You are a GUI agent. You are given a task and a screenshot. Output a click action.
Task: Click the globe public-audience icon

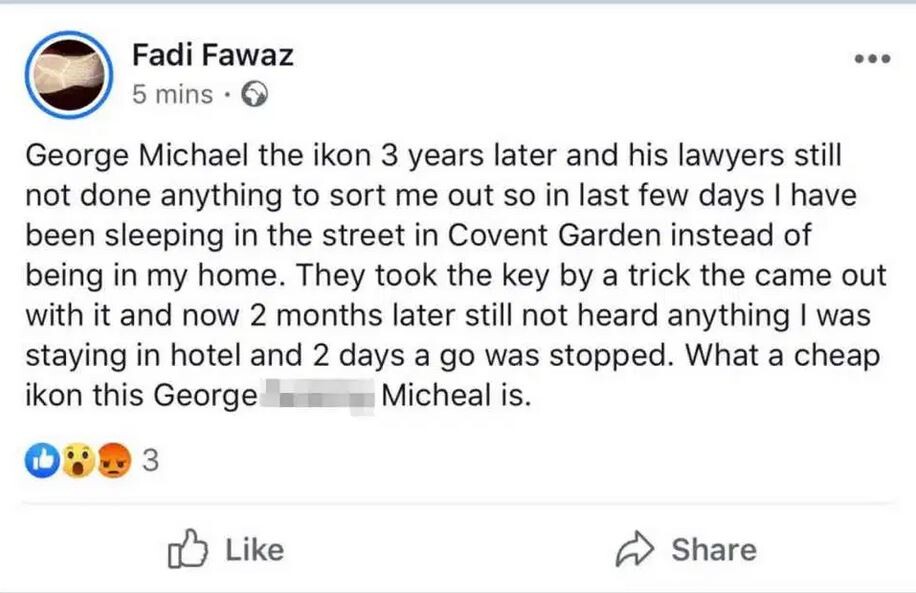[x=256, y=95]
